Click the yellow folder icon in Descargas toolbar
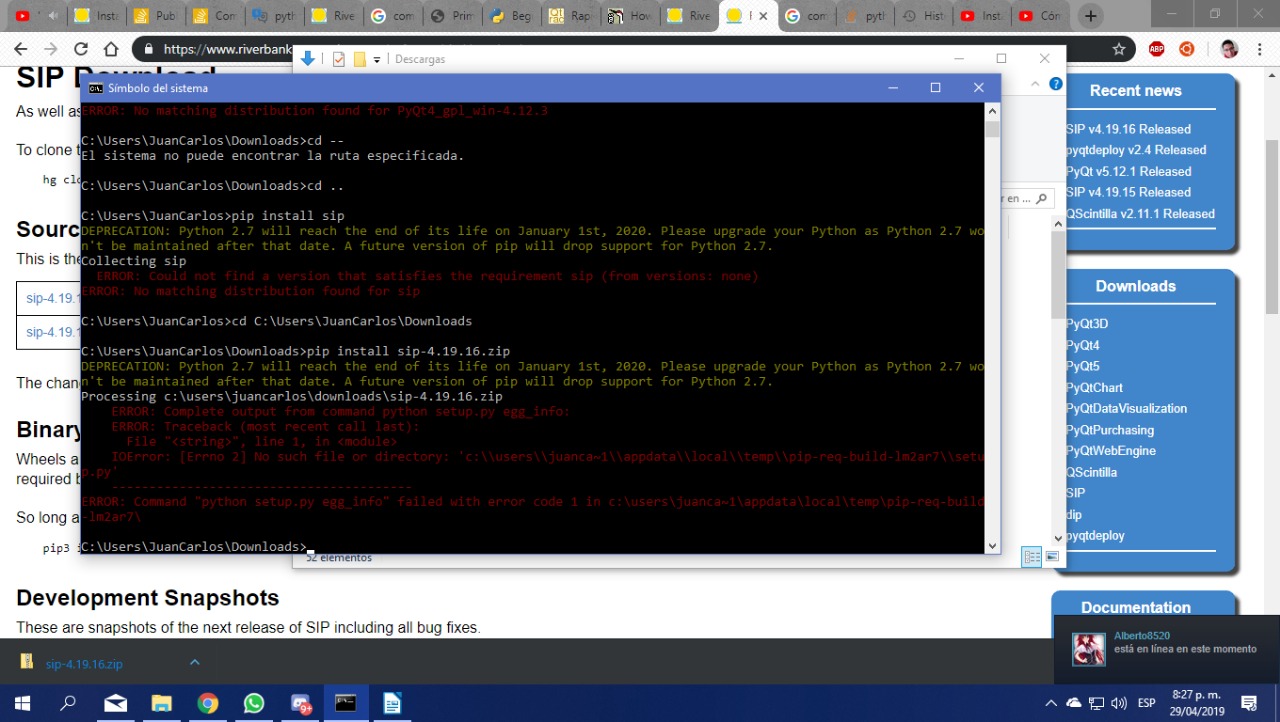 359,59
